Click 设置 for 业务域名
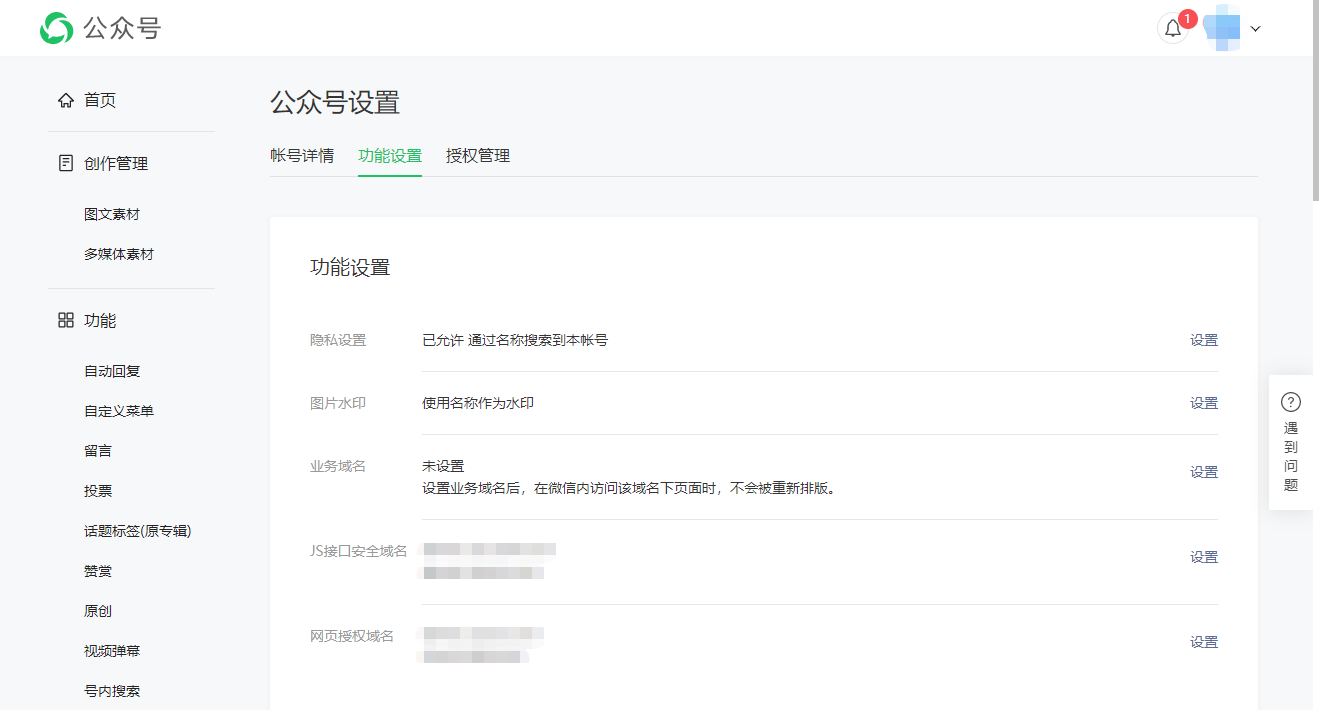1319x710 pixels. tap(1204, 471)
